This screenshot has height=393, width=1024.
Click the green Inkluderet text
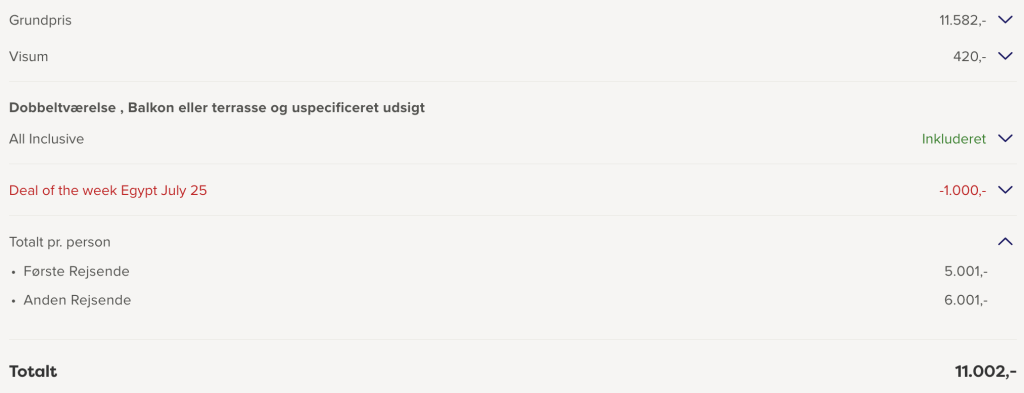click(x=954, y=139)
